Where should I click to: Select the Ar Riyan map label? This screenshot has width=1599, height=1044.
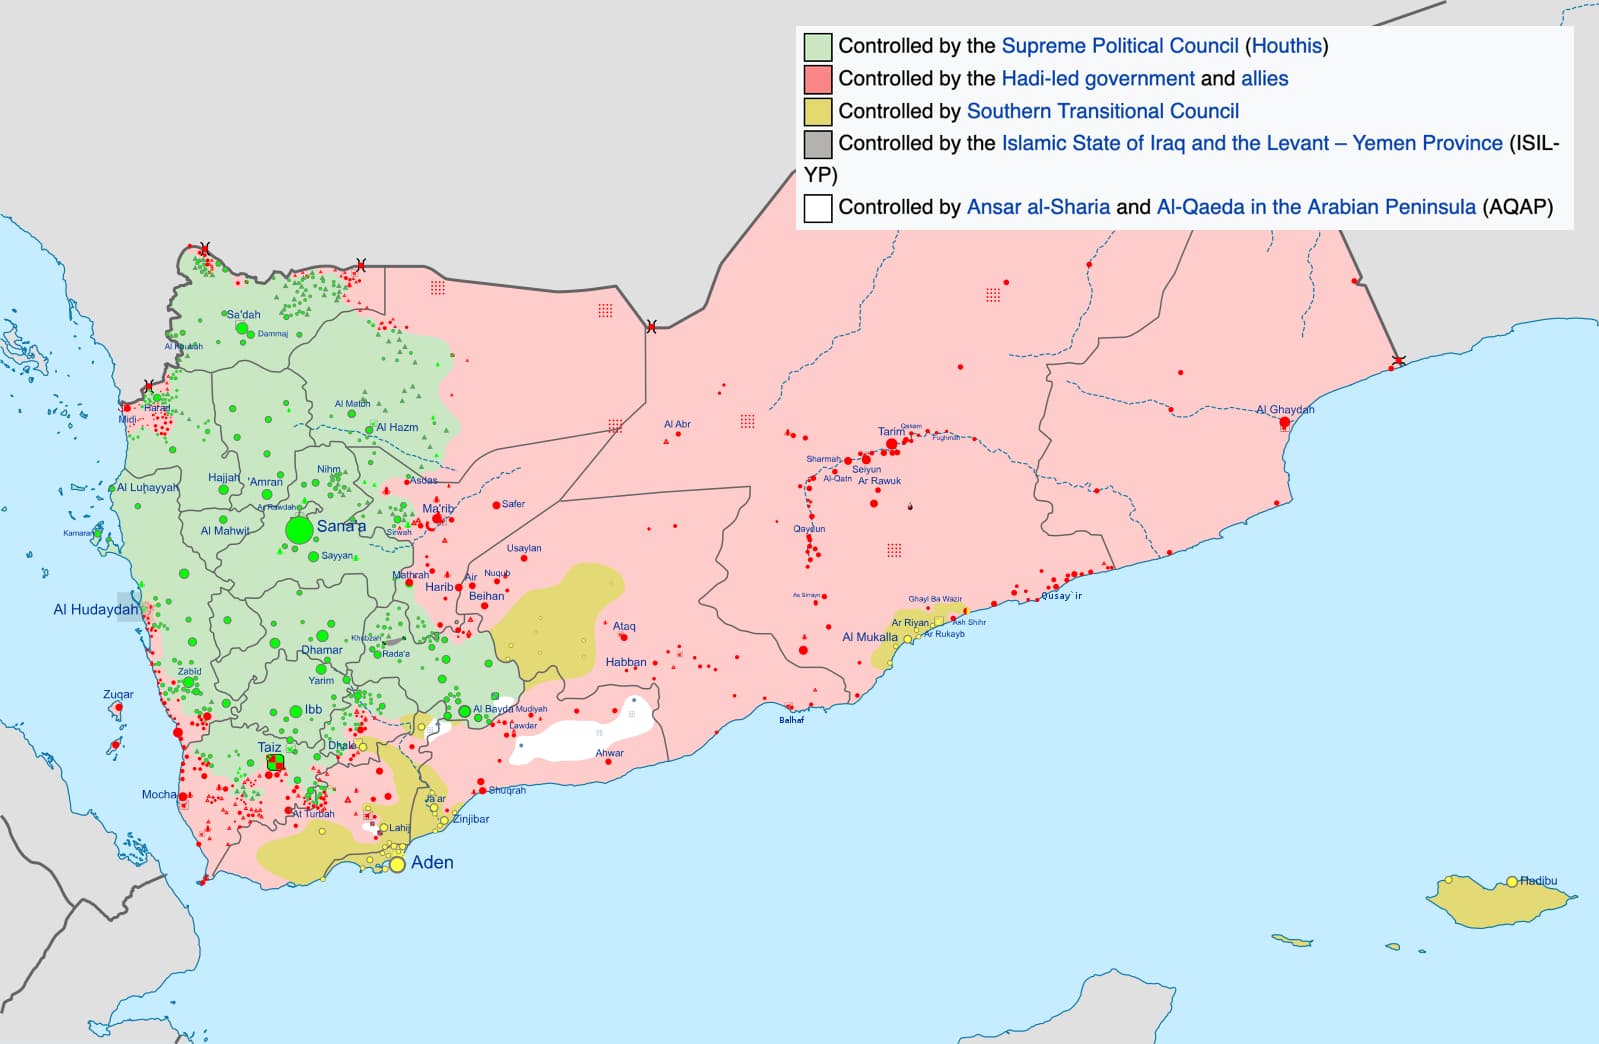tap(910, 623)
